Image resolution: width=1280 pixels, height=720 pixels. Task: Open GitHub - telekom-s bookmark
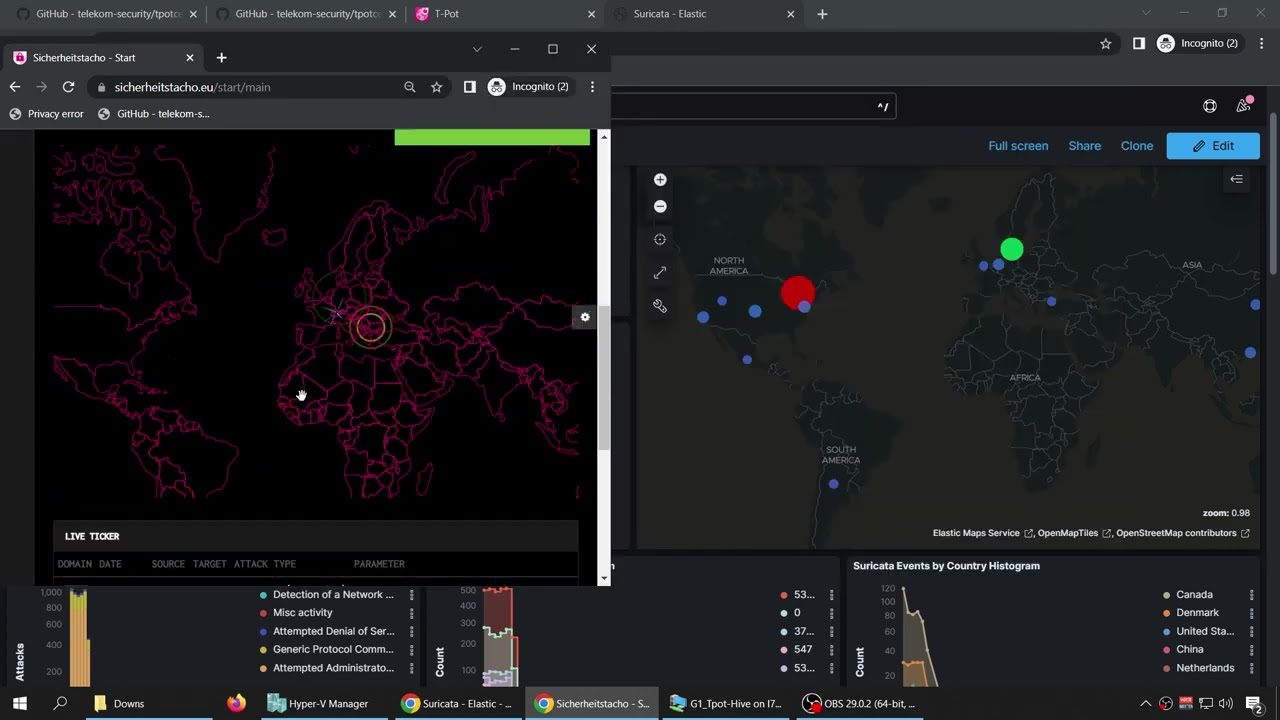(154, 114)
